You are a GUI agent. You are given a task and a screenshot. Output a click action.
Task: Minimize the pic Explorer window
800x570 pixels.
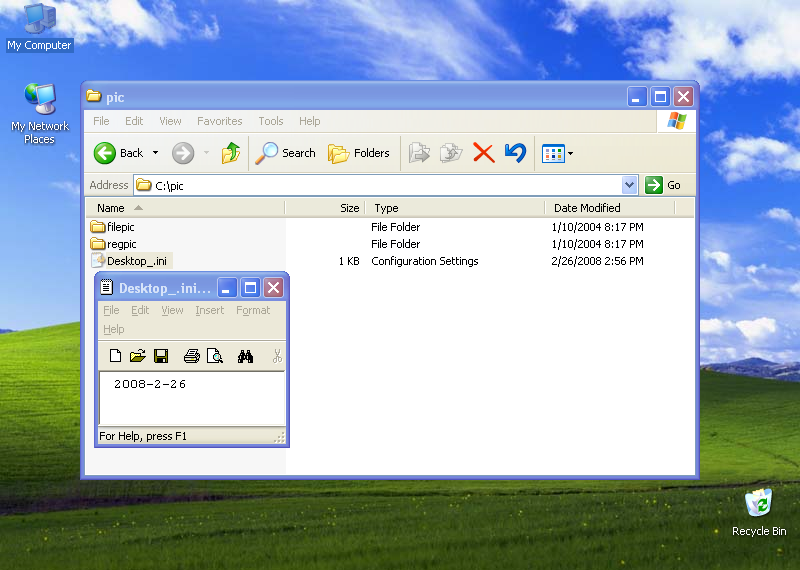pyautogui.click(x=637, y=96)
